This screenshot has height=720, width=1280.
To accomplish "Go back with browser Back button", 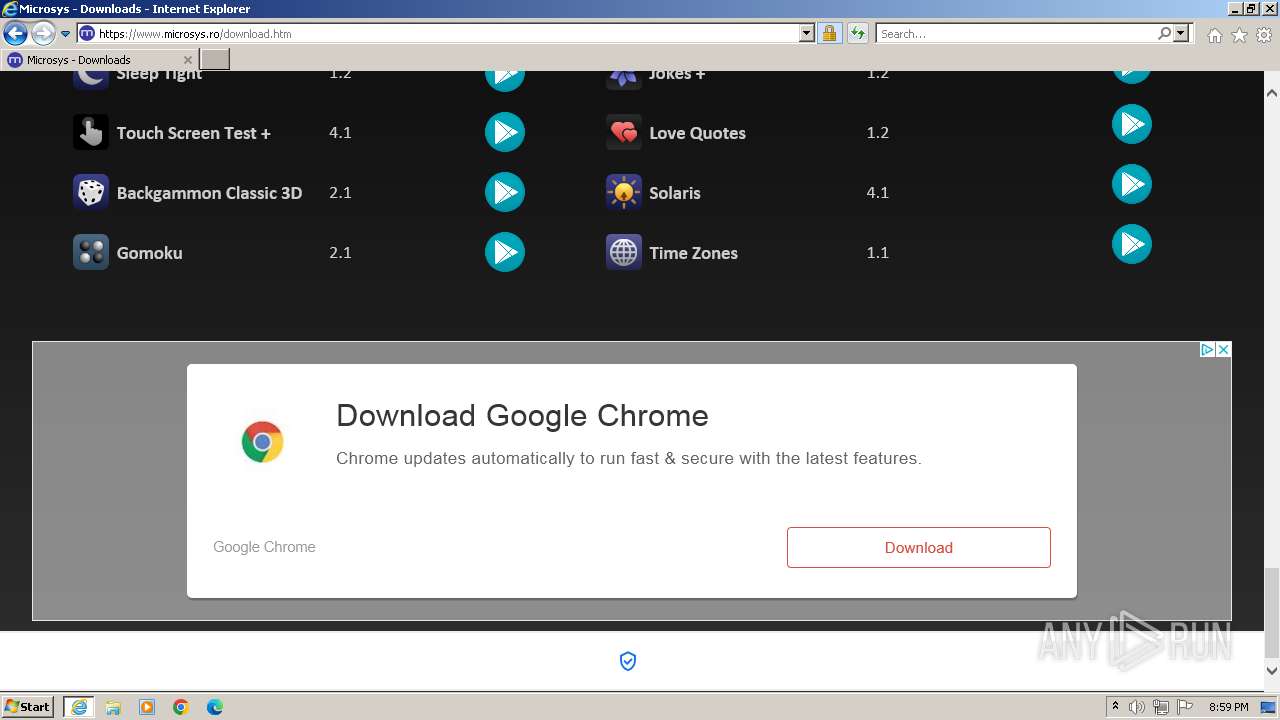I will [x=15, y=33].
